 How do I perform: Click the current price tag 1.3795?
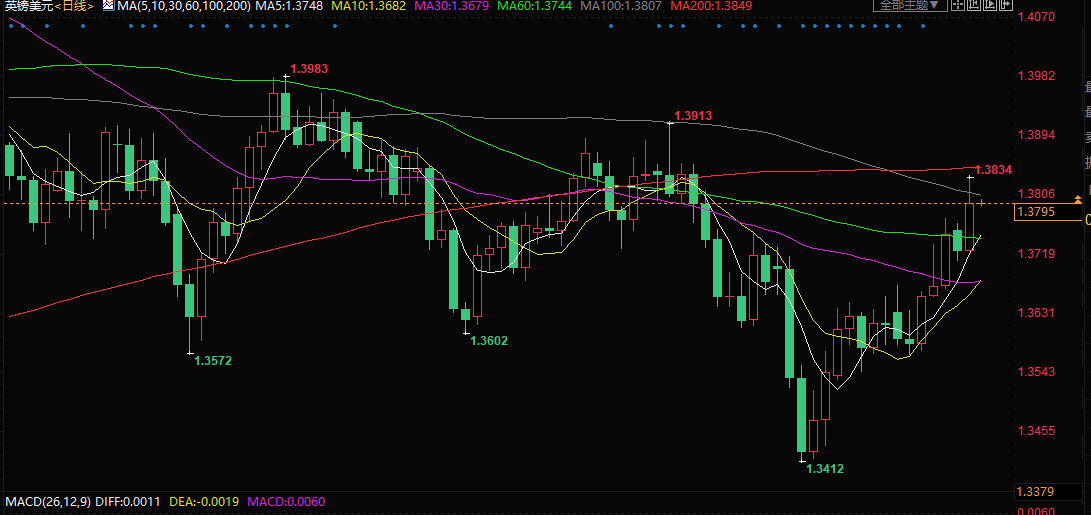1035,212
